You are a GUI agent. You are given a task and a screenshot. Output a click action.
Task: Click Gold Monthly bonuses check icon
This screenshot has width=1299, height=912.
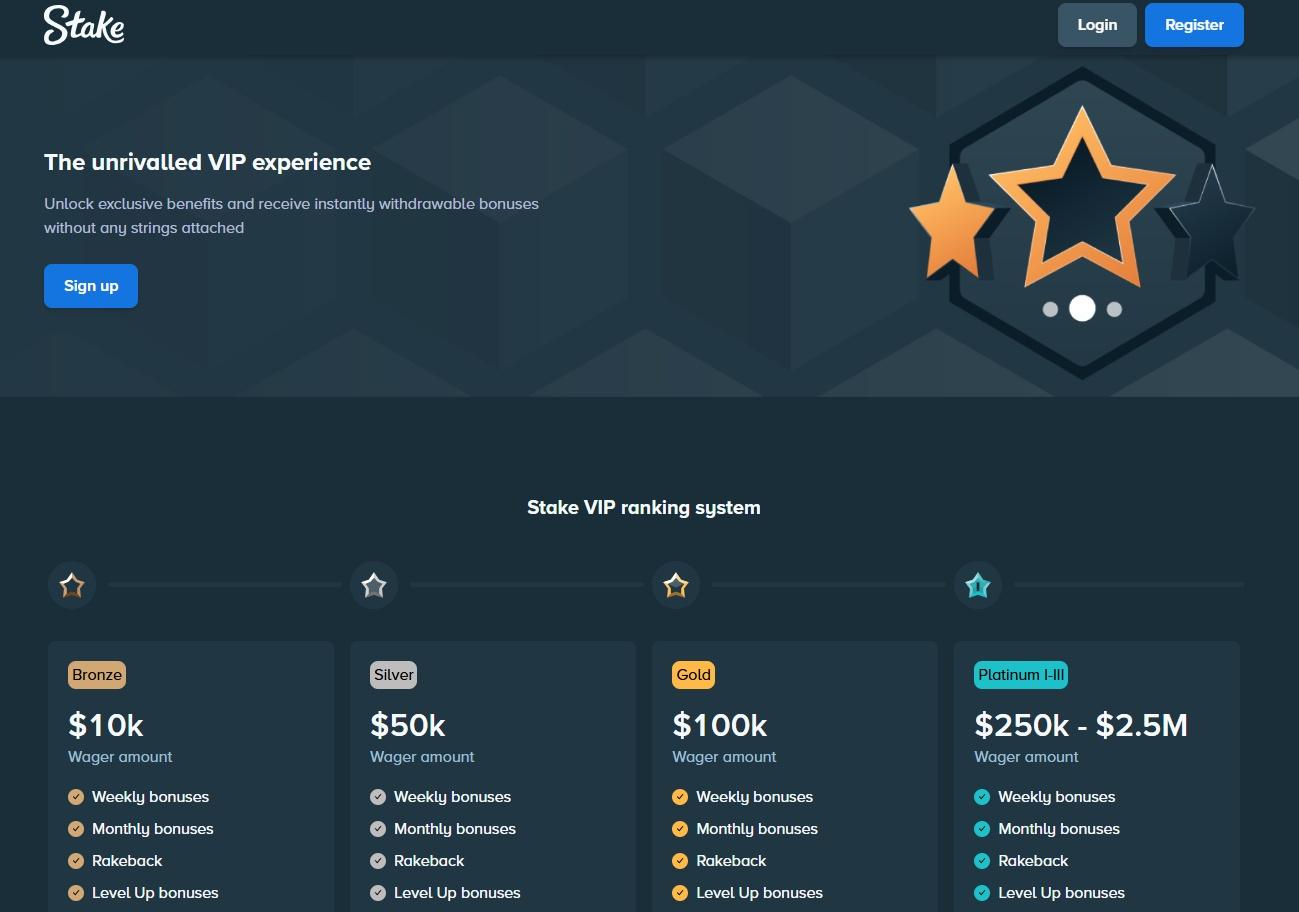point(680,829)
